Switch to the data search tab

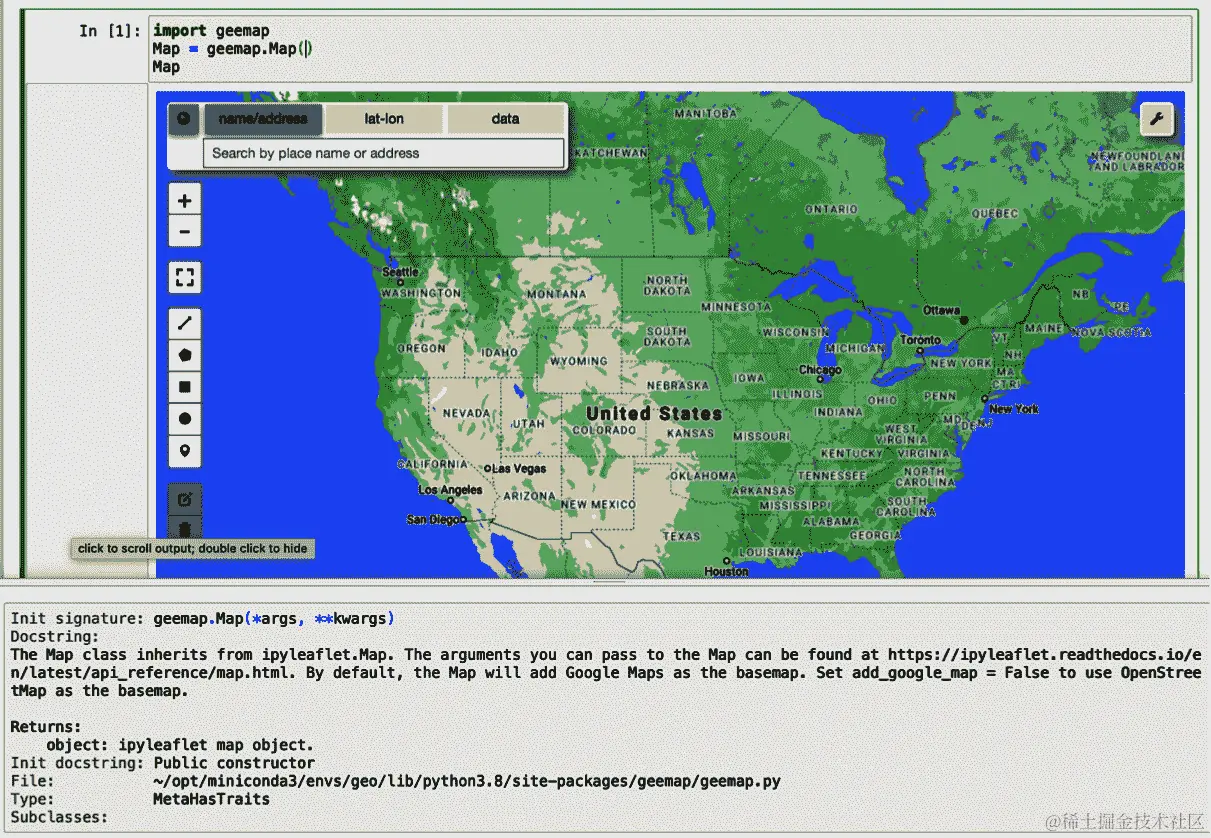[505, 119]
